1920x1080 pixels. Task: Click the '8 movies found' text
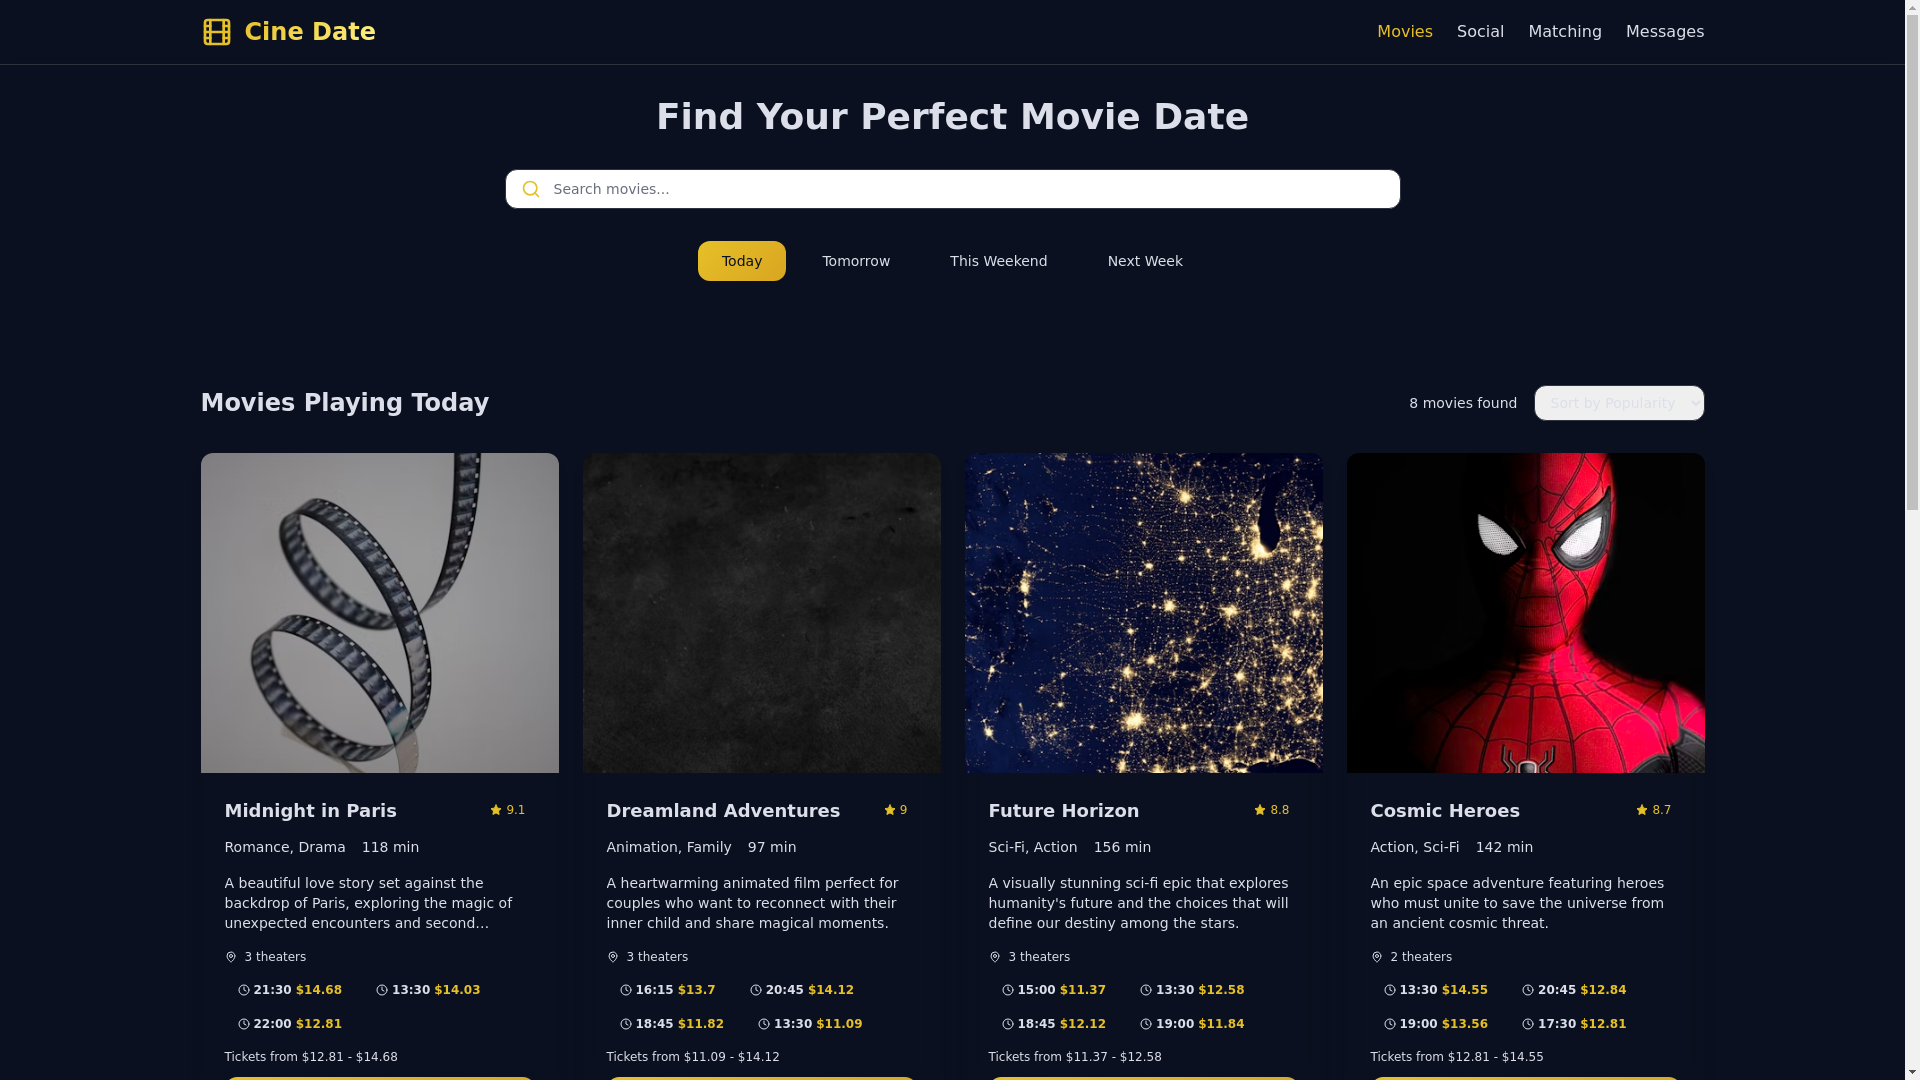(x=1463, y=403)
